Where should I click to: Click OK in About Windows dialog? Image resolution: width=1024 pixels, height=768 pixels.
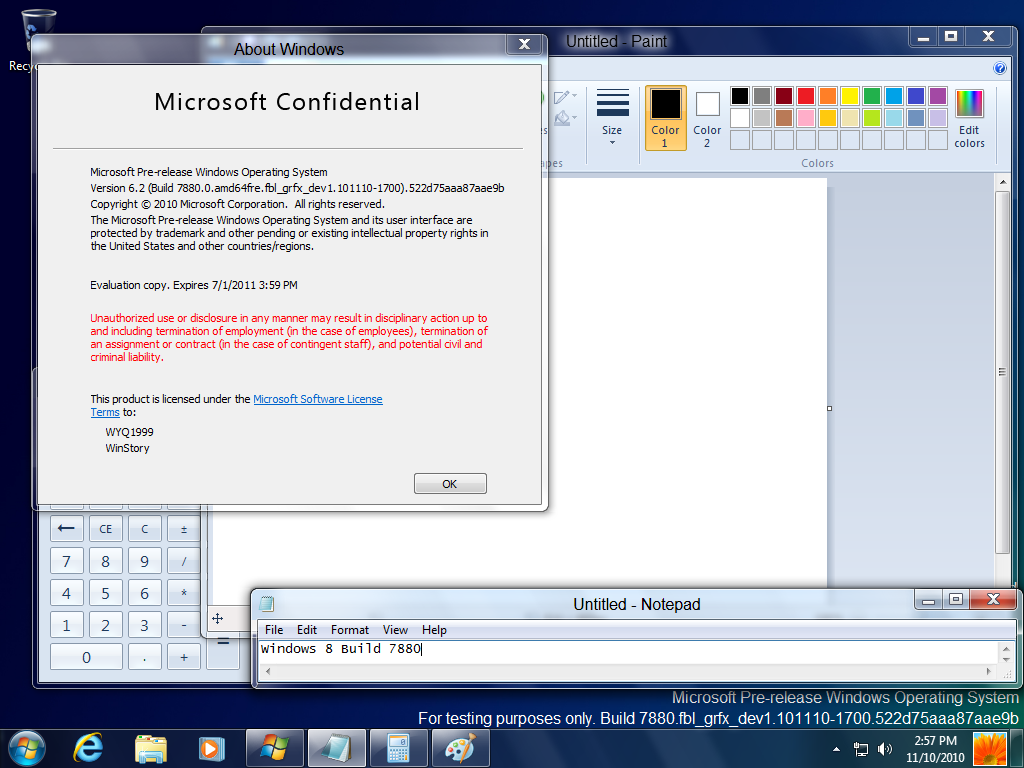tap(450, 483)
